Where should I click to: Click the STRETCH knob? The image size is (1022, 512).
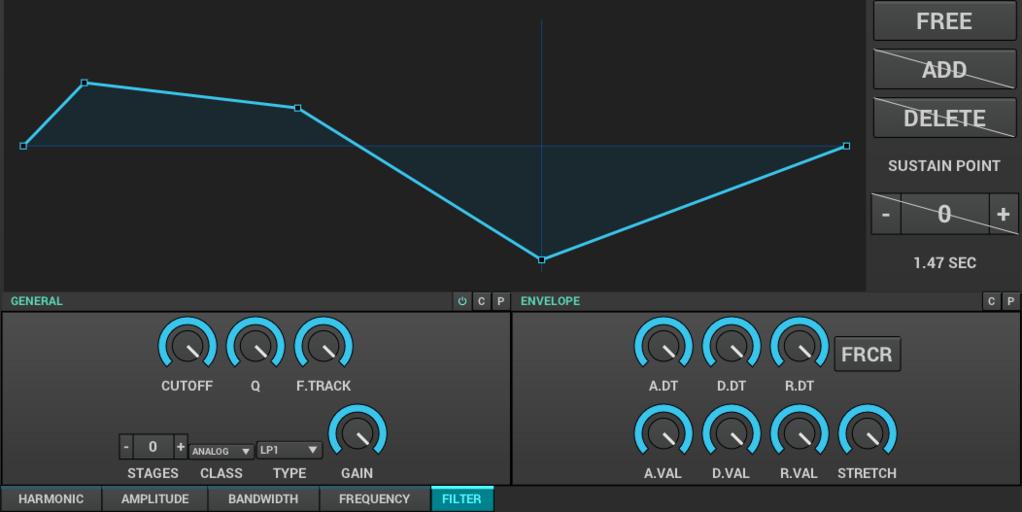click(867, 434)
